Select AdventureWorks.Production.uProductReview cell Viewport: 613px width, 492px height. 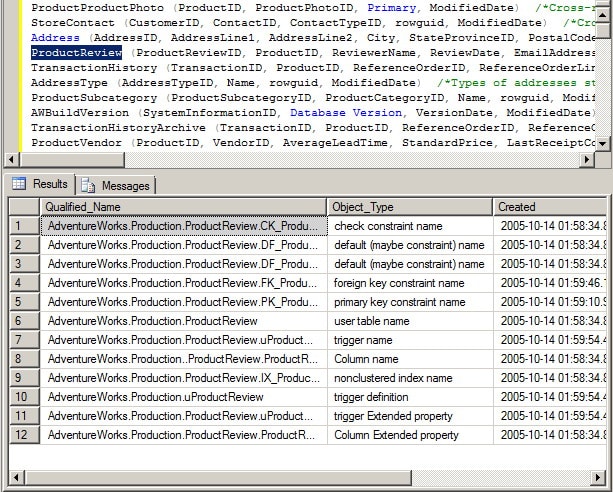pos(184,397)
